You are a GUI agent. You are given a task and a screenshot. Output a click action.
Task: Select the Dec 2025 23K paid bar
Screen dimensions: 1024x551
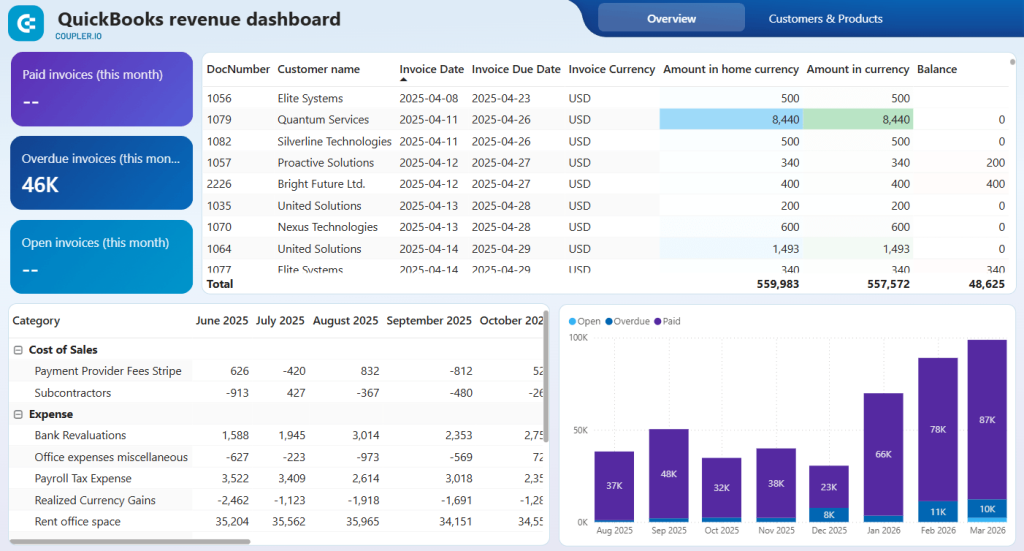(829, 487)
